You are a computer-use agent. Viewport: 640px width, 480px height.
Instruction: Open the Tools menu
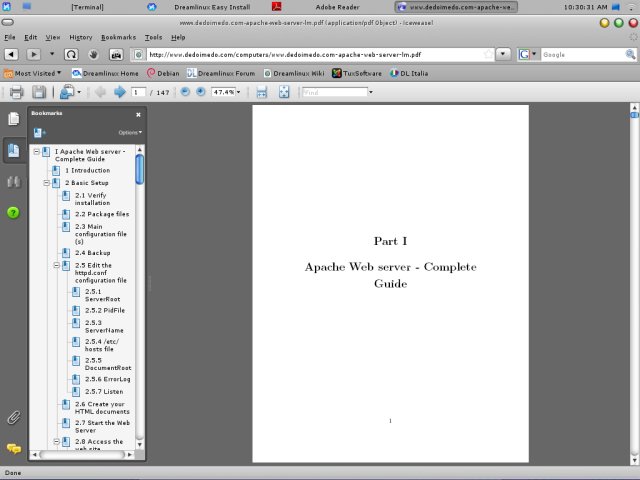point(153,37)
